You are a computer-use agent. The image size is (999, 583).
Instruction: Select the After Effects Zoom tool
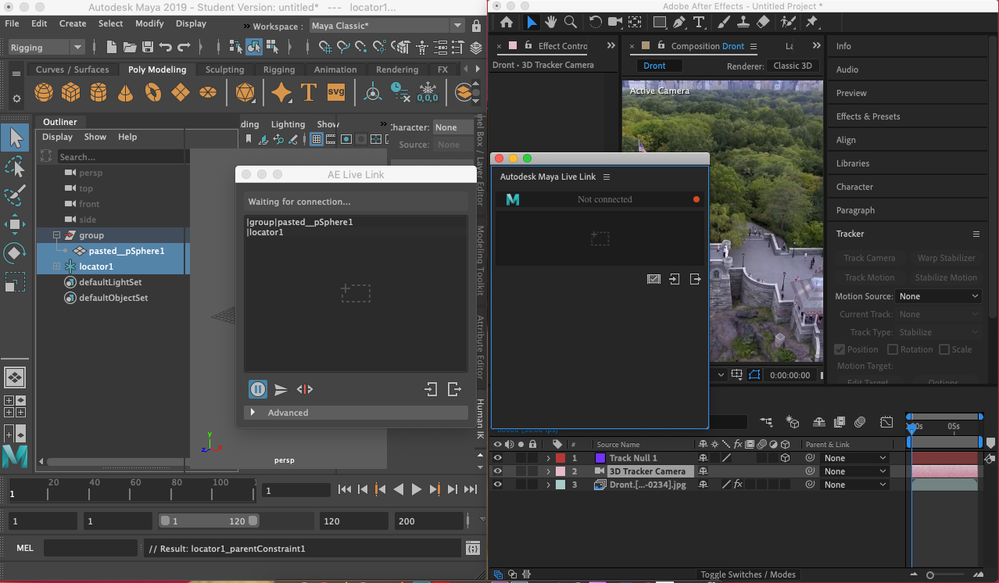571,22
